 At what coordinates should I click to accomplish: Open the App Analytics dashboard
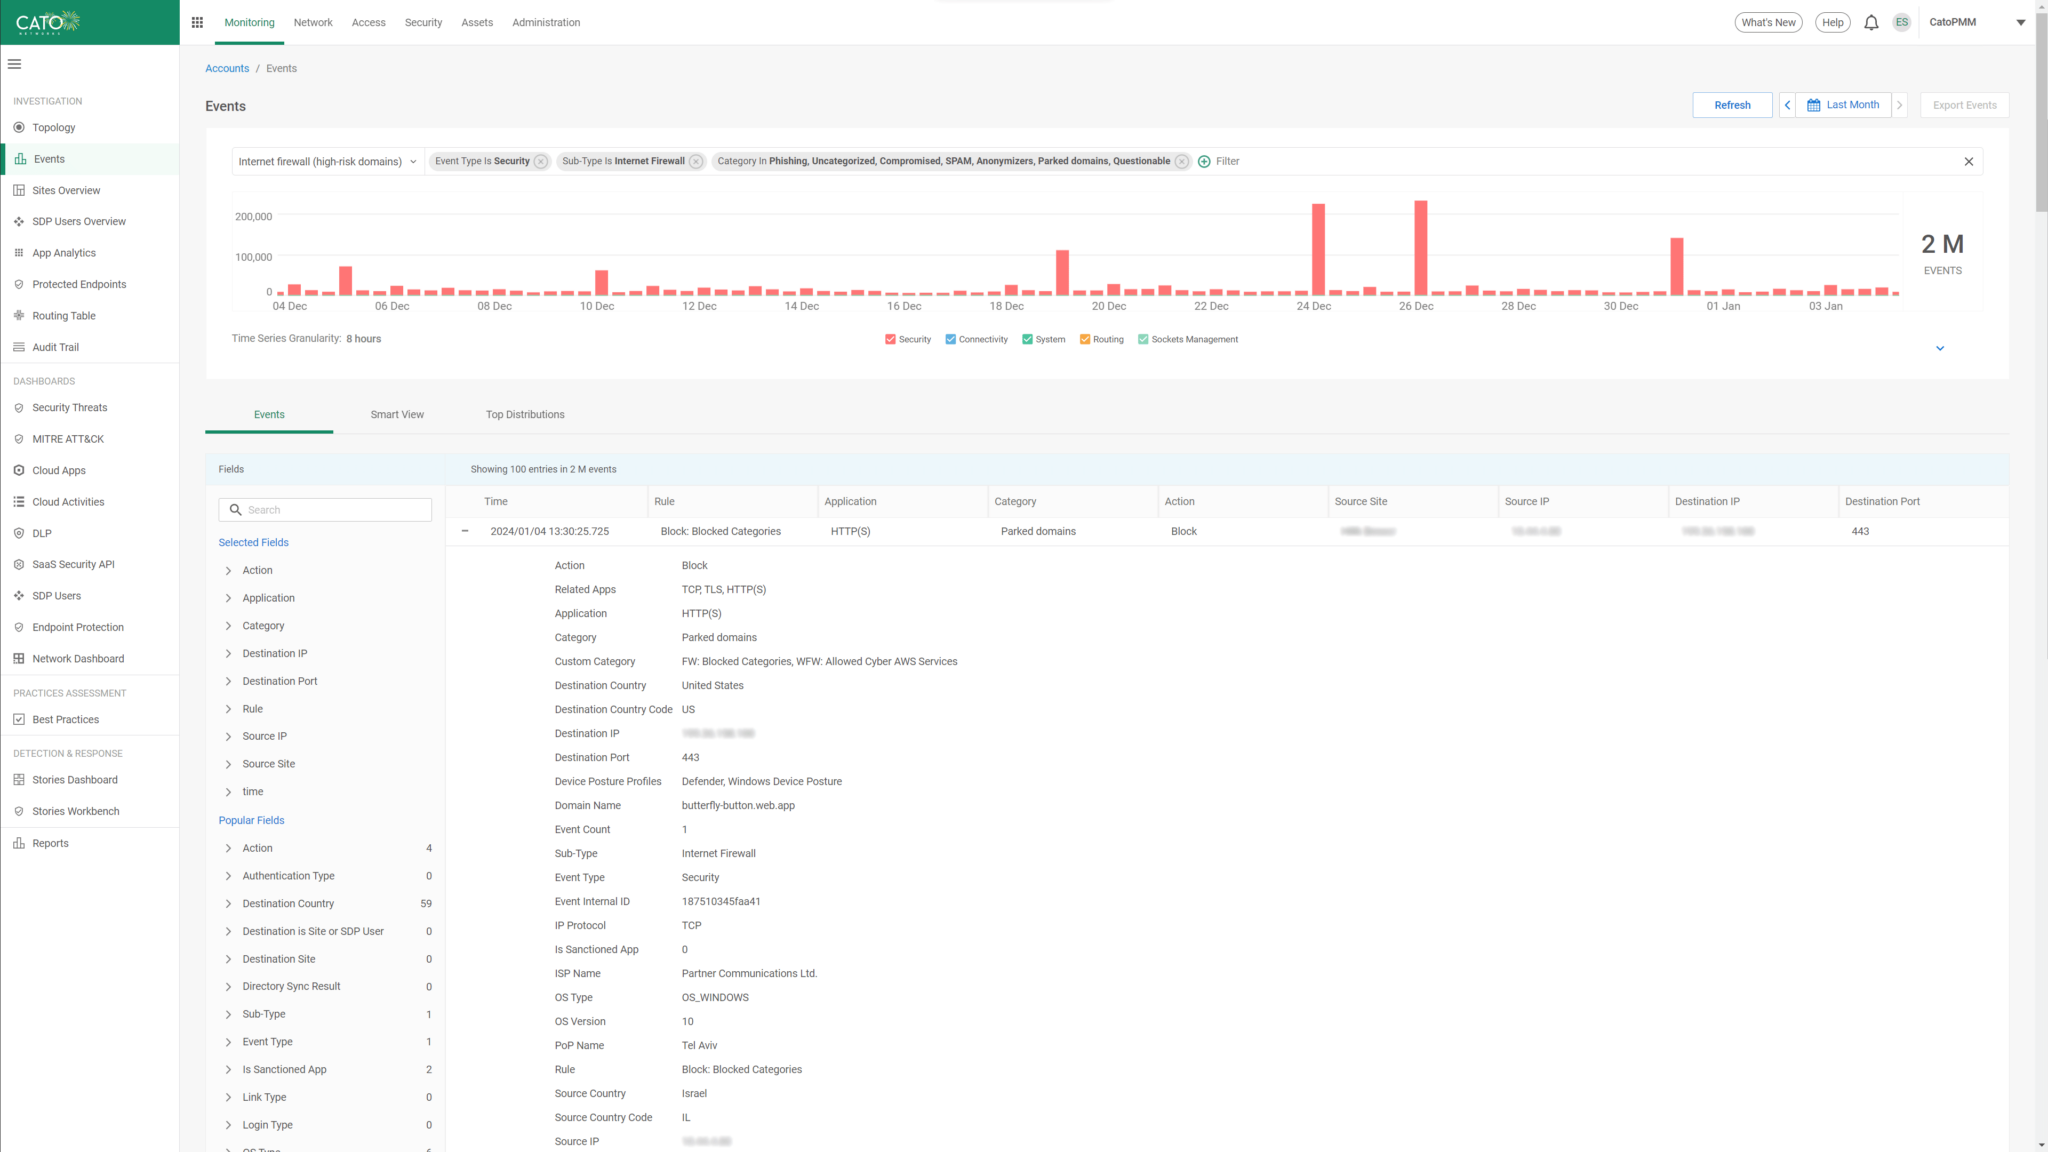pos(64,252)
